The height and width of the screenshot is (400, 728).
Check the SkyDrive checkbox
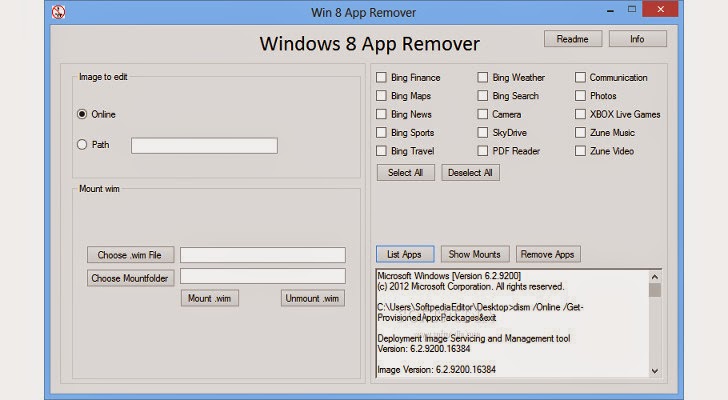(483, 133)
